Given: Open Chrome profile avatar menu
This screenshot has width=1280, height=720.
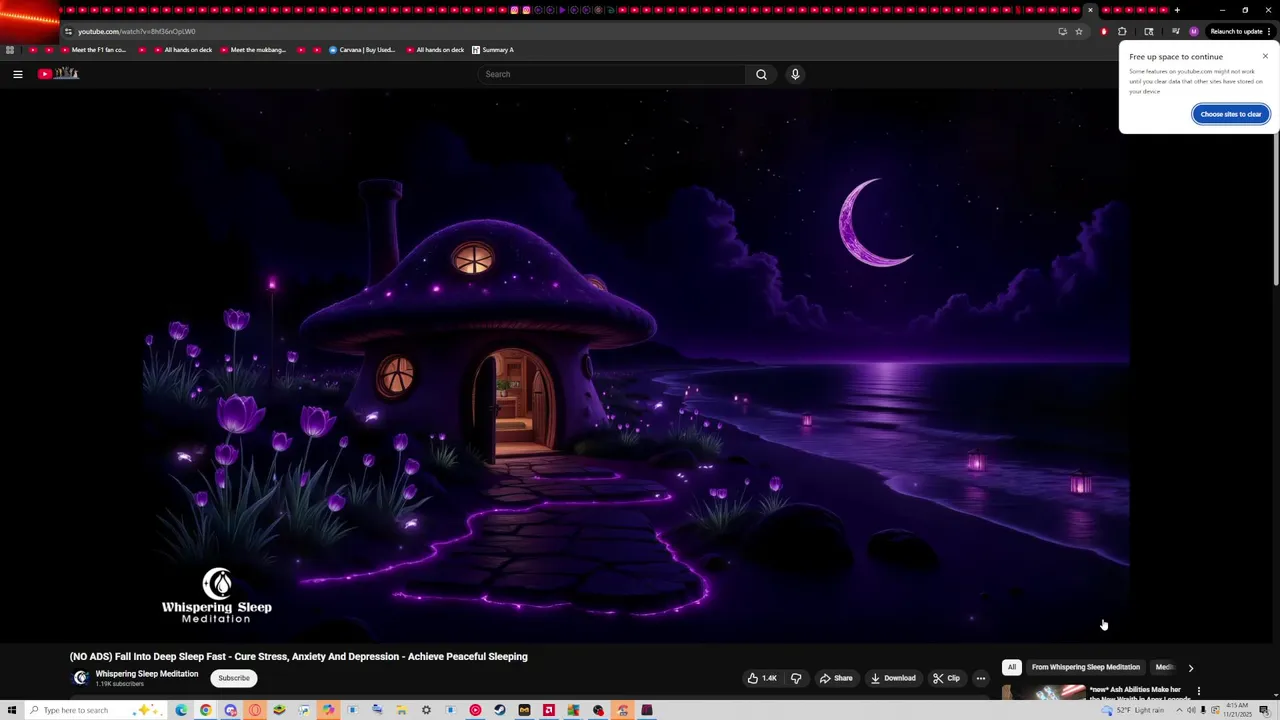Looking at the screenshot, I should [x=1193, y=31].
